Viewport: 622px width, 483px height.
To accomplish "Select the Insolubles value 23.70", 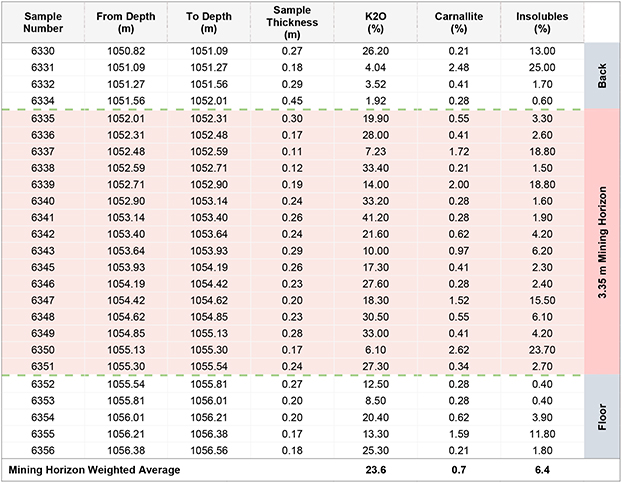I will coord(546,352).
